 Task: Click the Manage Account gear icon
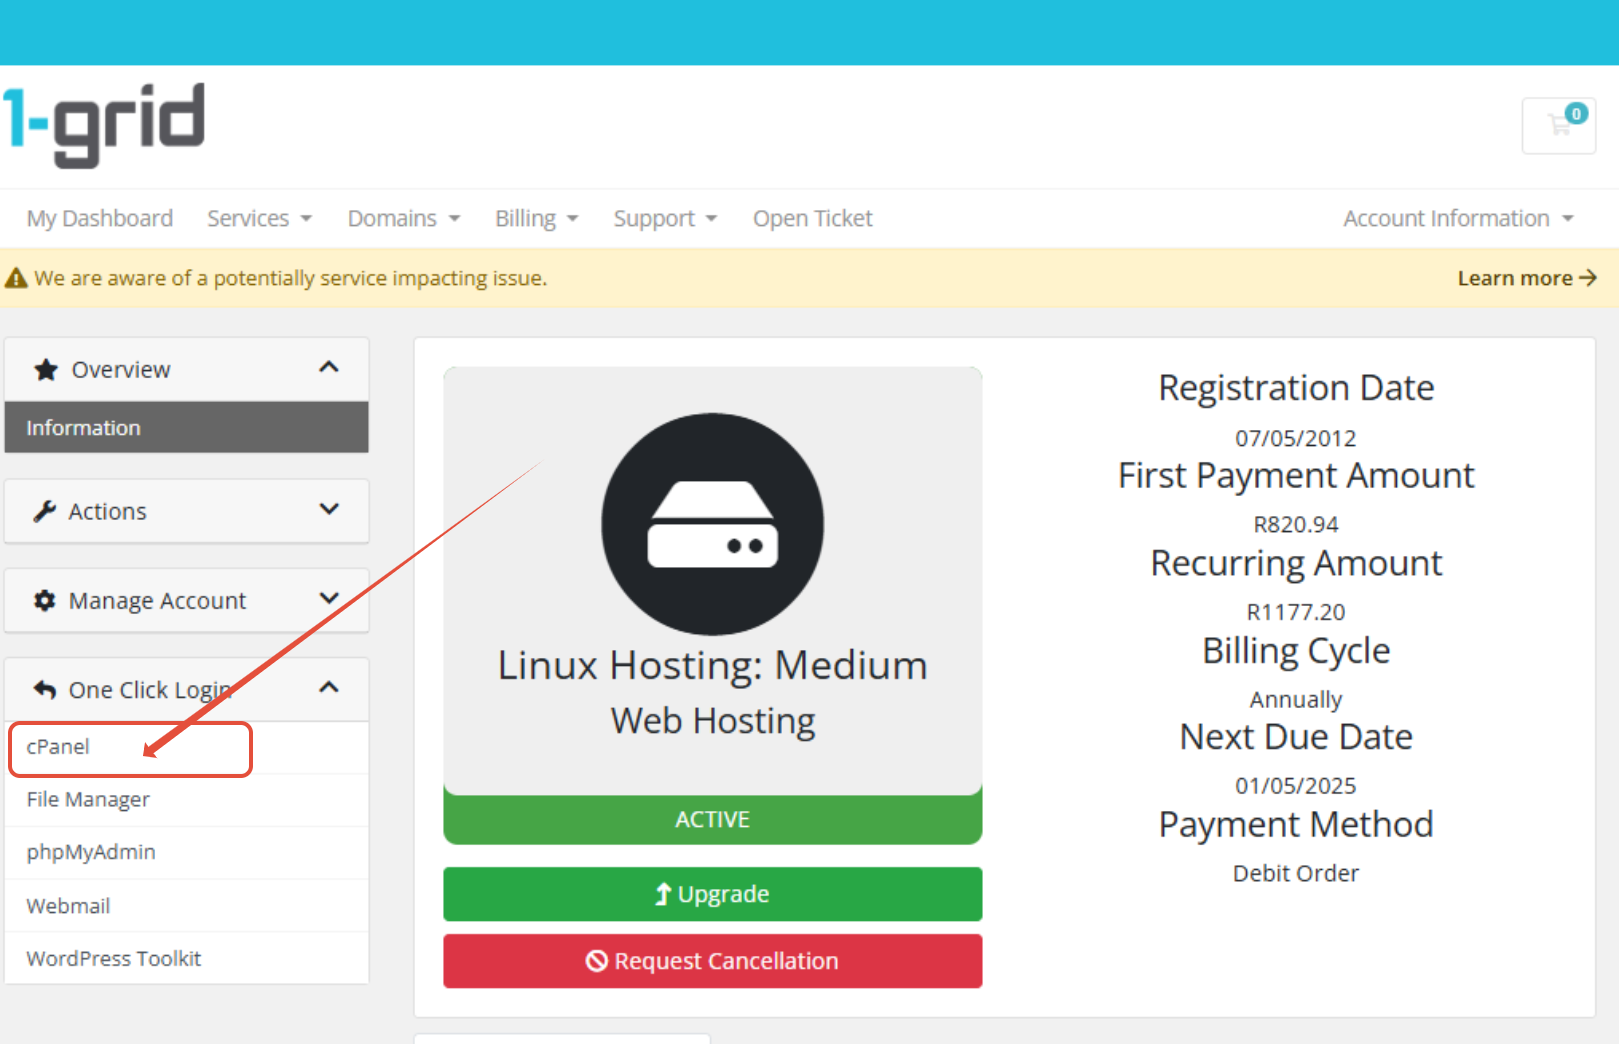tap(44, 600)
